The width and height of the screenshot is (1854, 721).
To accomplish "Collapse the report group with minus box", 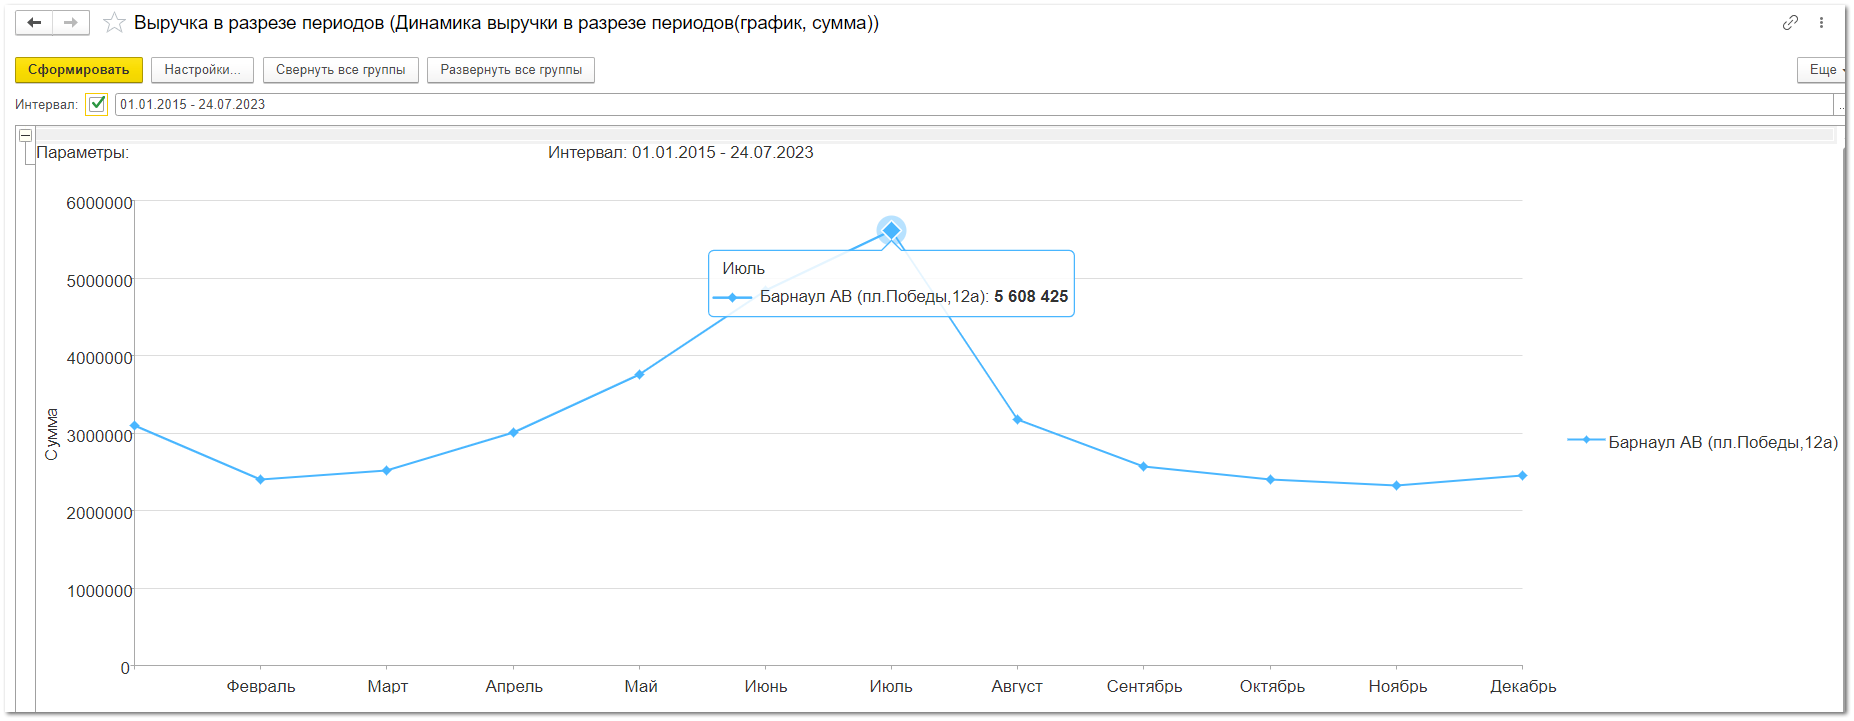I will 26,135.
